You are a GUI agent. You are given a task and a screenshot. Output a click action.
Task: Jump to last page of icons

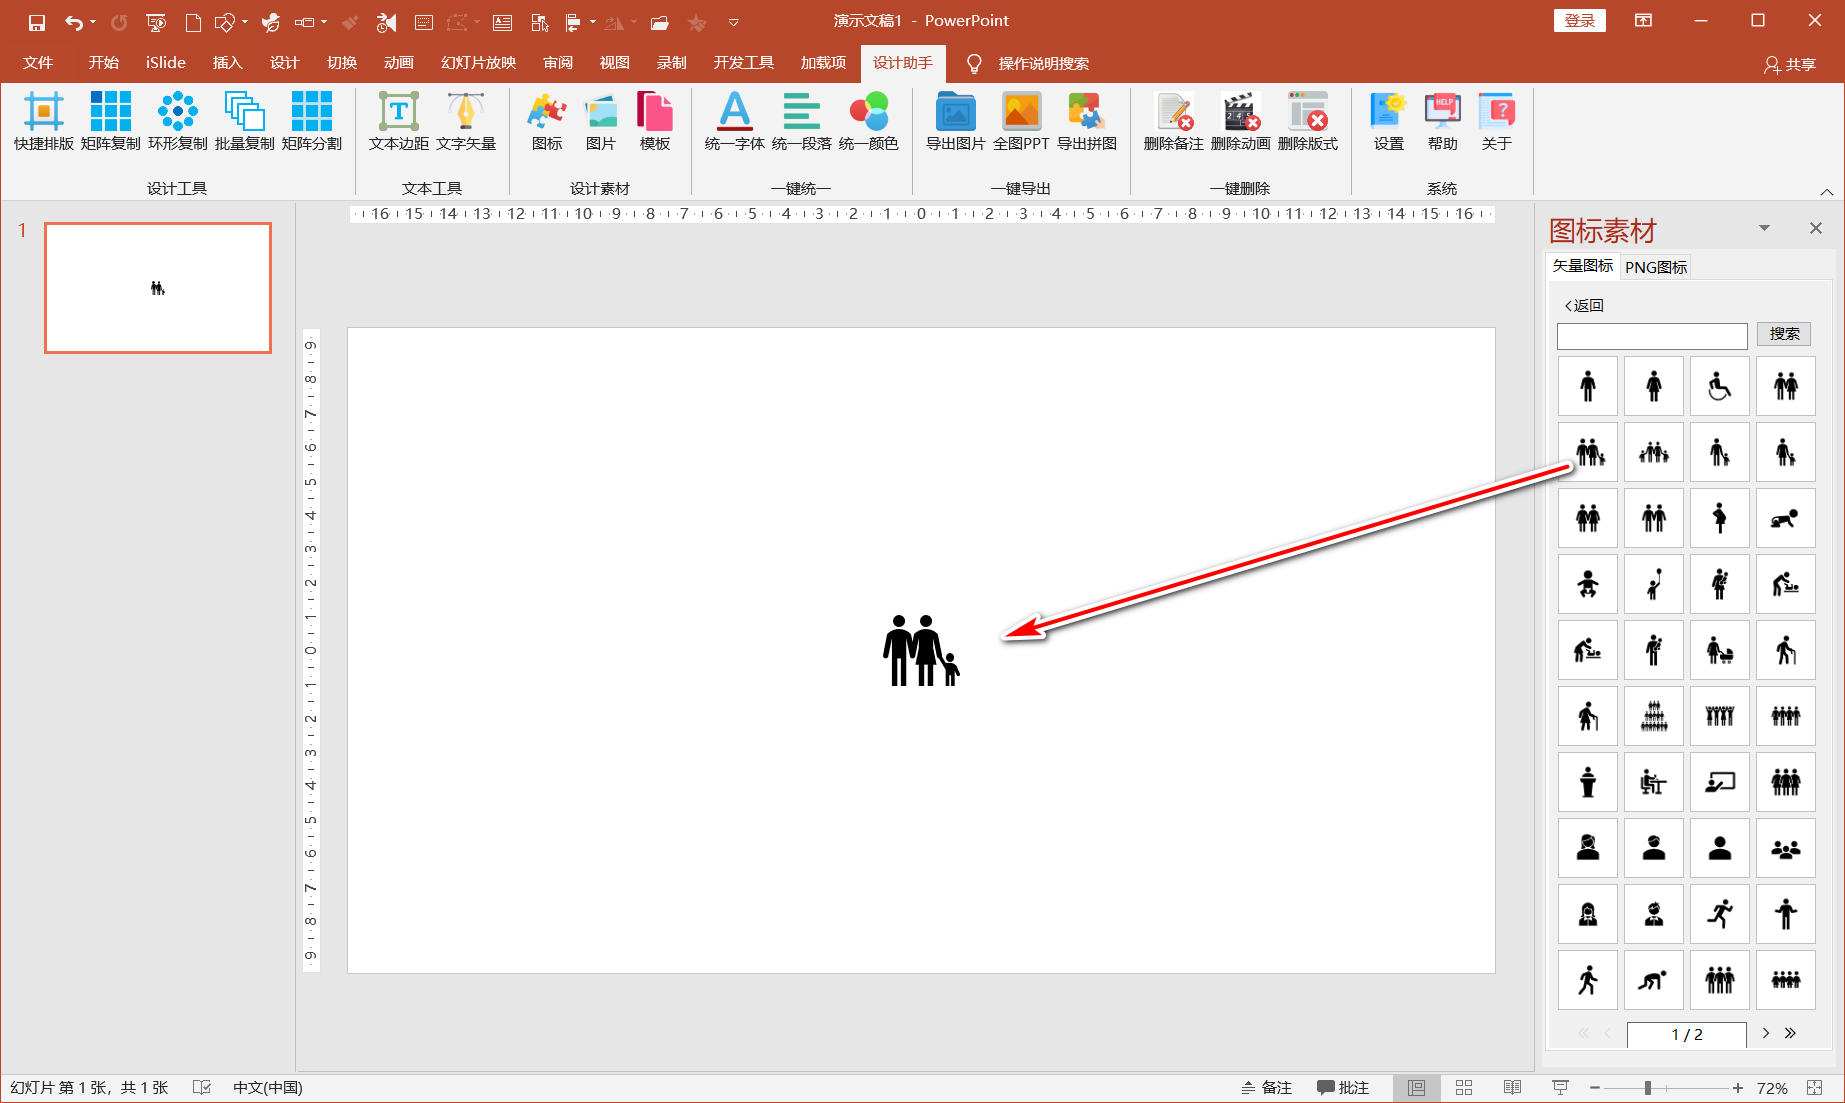pos(1790,1034)
